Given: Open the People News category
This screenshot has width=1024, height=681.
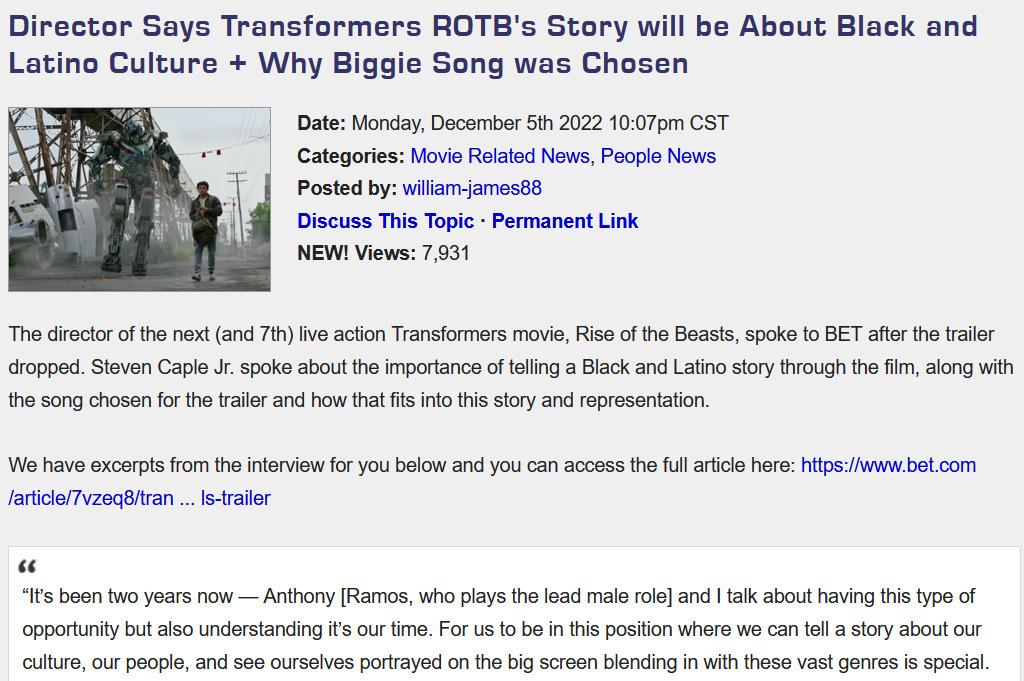Looking at the screenshot, I should click(x=658, y=156).
